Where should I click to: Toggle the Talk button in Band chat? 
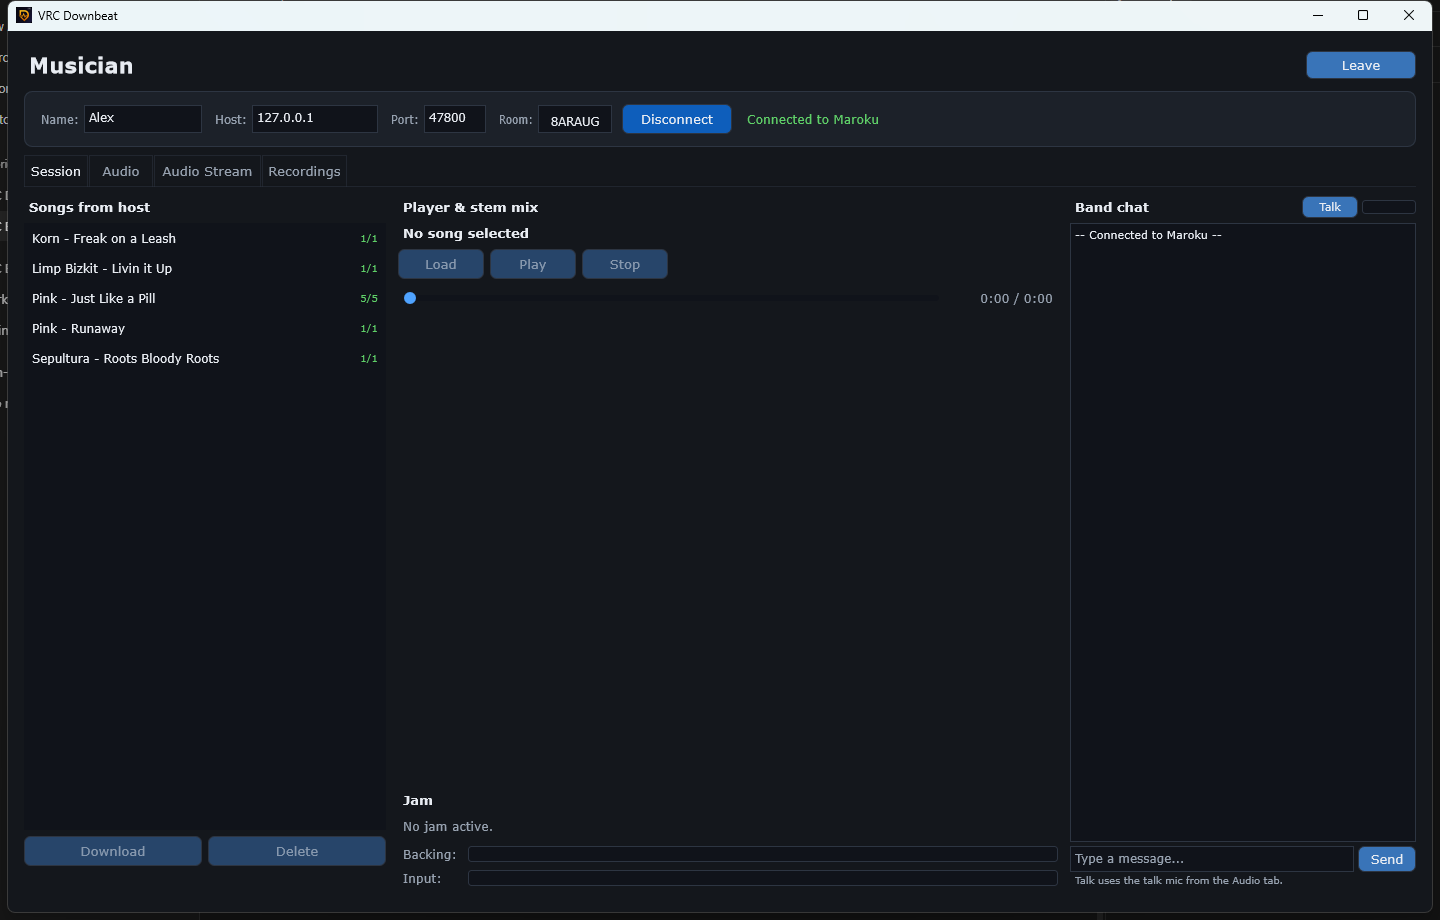[x=1330, y=207]
